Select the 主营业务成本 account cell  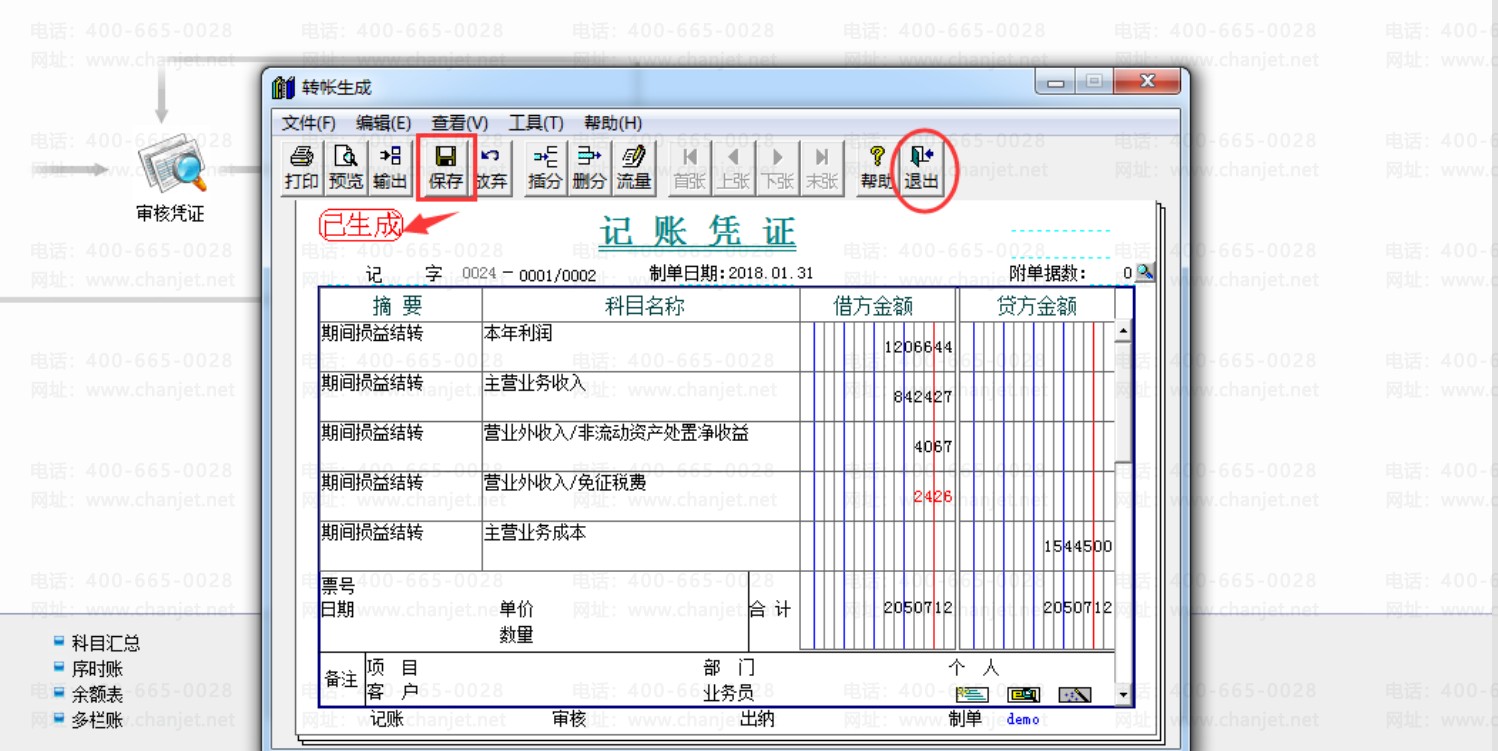[x=641, y=546]
